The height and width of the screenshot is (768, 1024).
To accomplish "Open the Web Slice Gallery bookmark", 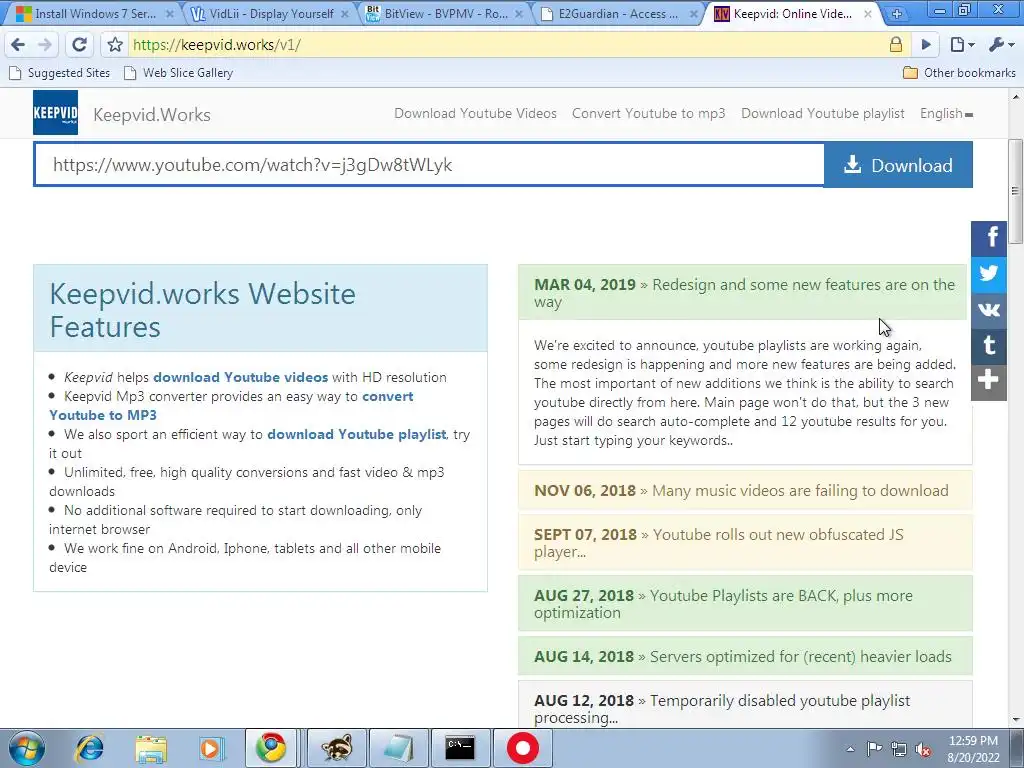I will click(178, 72).
